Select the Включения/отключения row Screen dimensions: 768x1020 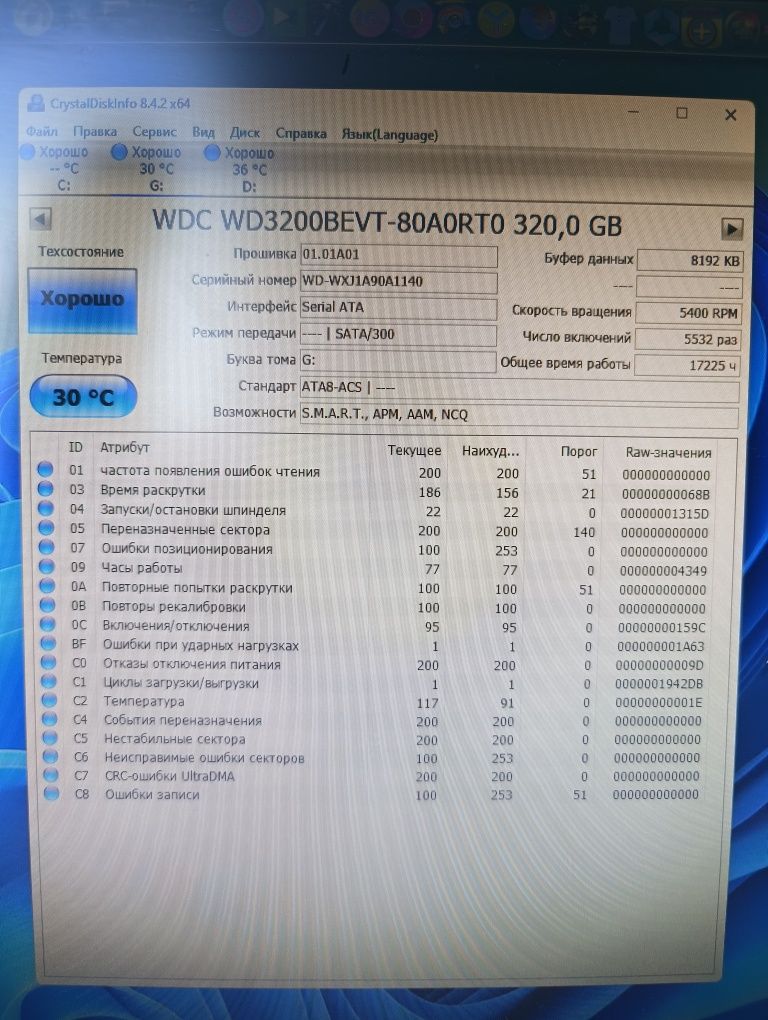(374, 627)
